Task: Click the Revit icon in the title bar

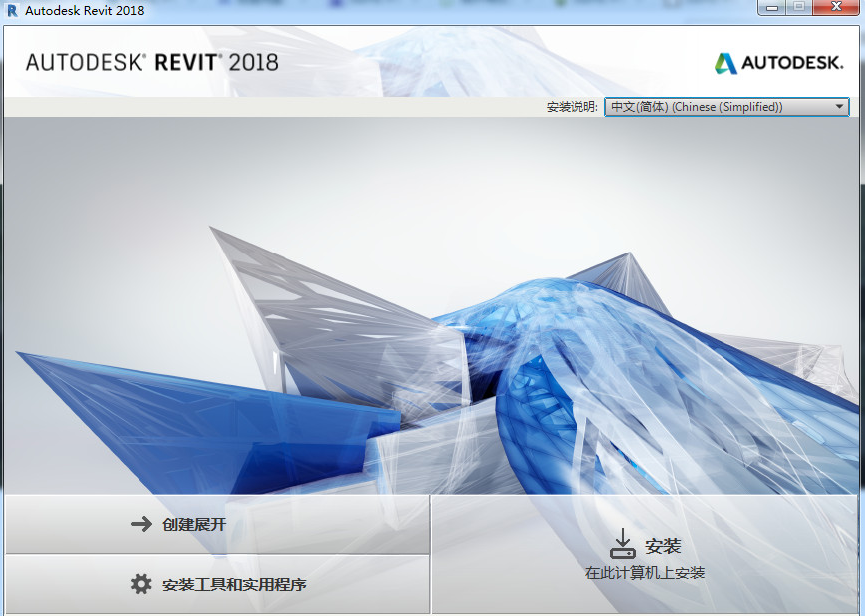Action: pos(12,10)
